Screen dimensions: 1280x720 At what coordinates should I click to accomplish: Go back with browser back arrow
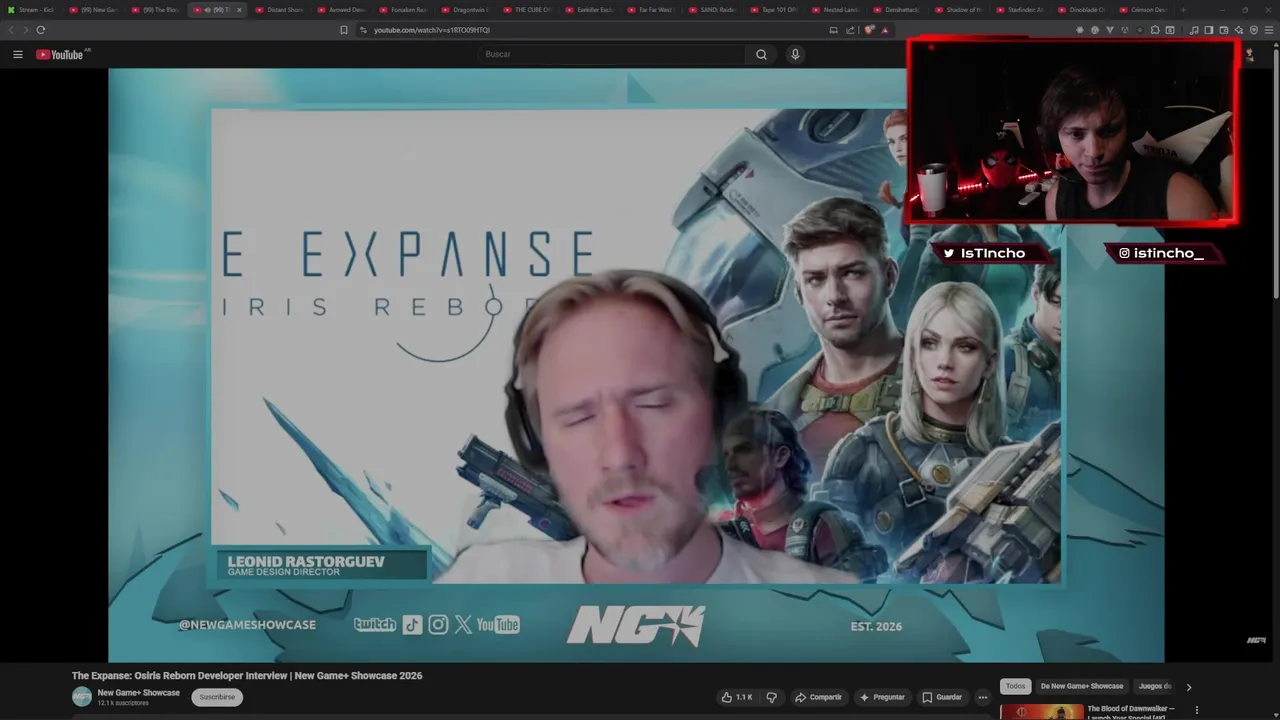pos(12,30)
